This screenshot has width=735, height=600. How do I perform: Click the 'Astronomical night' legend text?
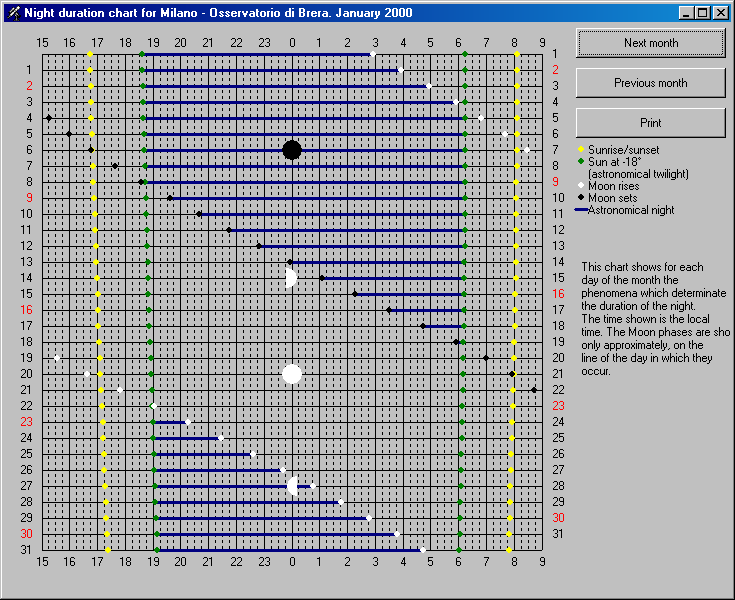631,210
